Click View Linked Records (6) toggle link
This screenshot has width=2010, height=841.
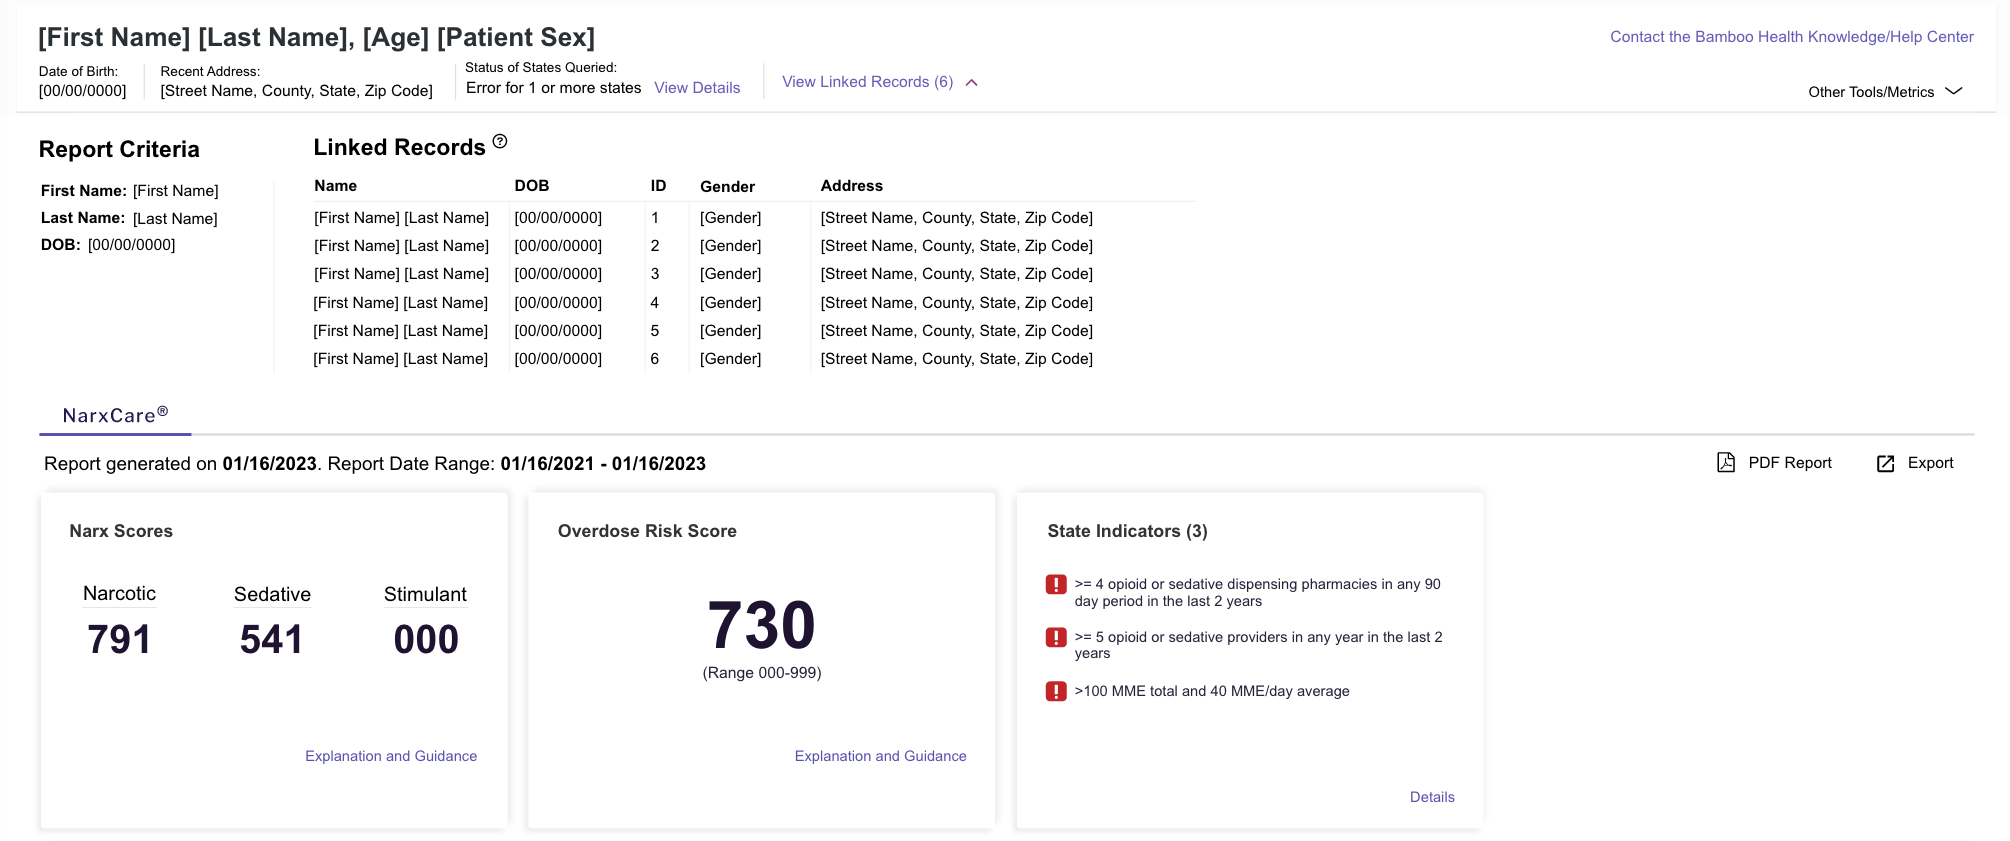coord(867,82)
